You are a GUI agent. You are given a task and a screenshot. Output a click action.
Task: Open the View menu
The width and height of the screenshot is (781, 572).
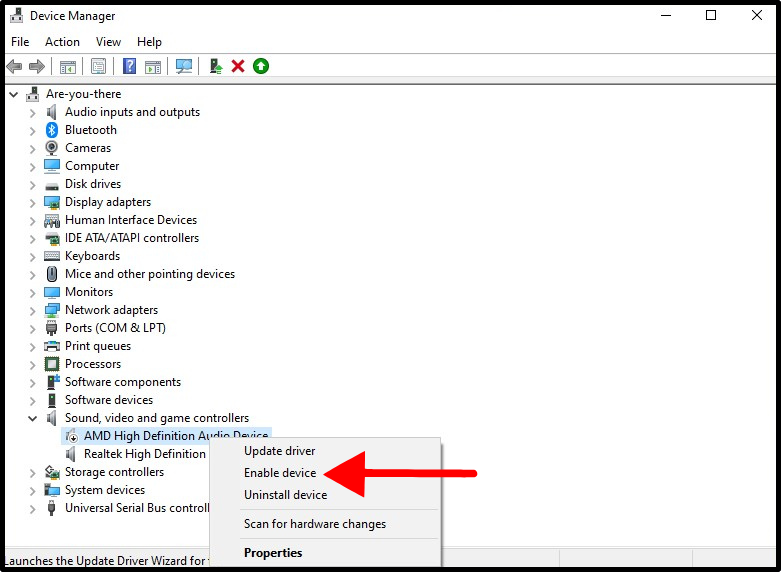108,42
